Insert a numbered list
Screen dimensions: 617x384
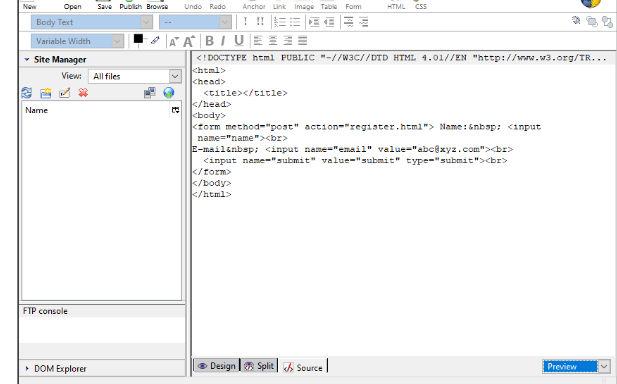click(x=280, y=22)
